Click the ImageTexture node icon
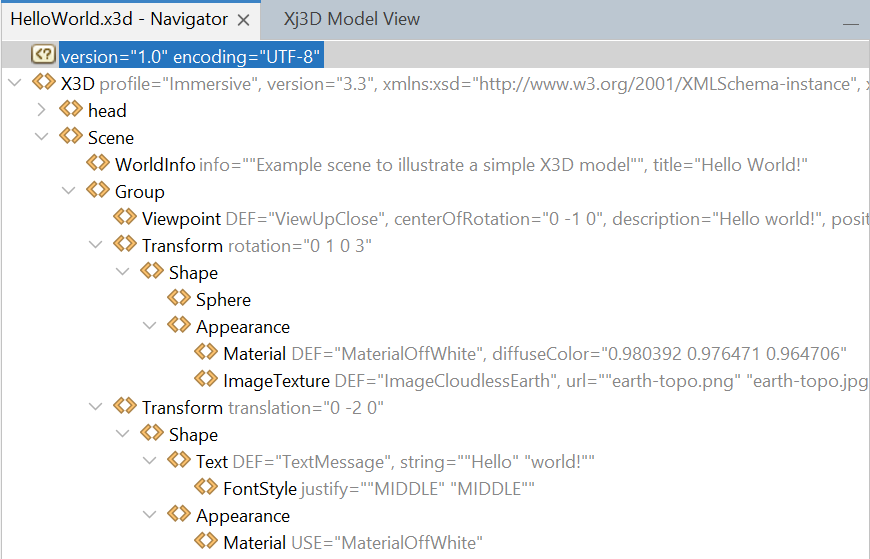This screenshot has height=559, width=870. (206, 380)
